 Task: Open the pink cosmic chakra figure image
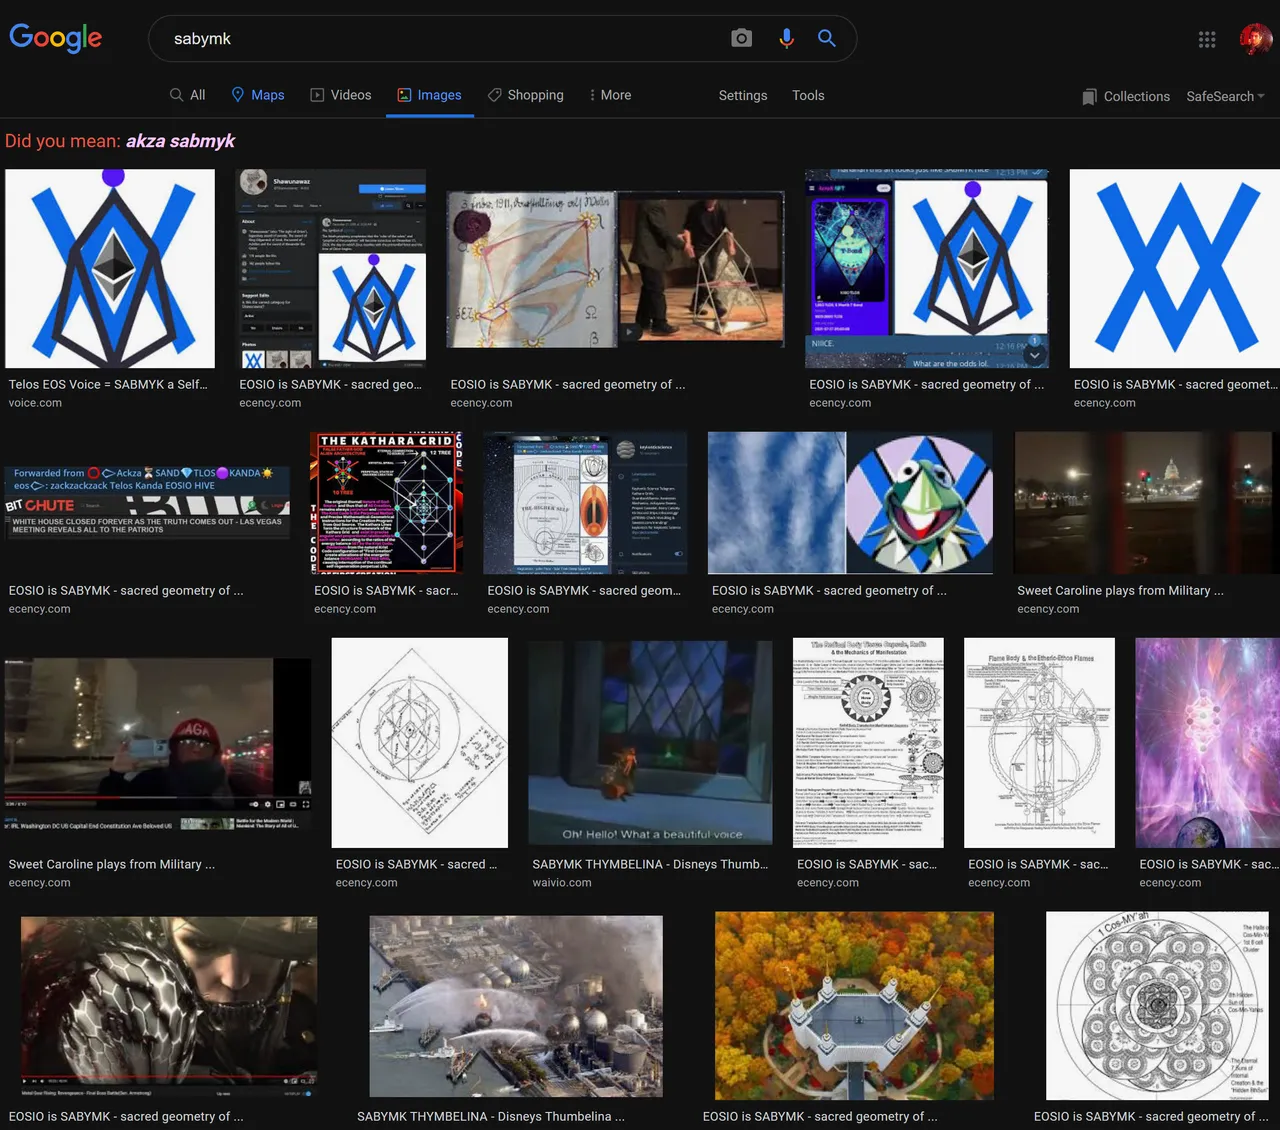point(1208,743)
